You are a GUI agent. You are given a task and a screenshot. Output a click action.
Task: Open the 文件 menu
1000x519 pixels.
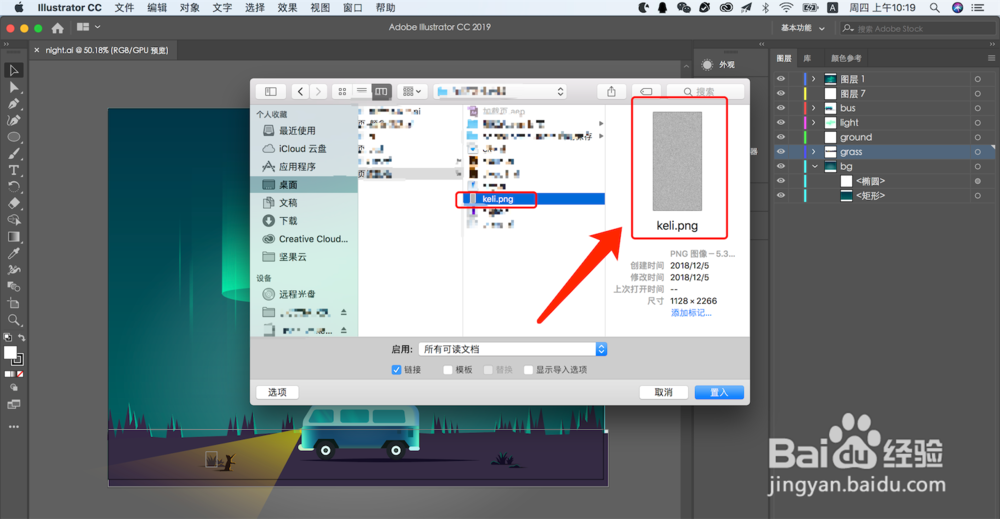click(x=124, y=8)
